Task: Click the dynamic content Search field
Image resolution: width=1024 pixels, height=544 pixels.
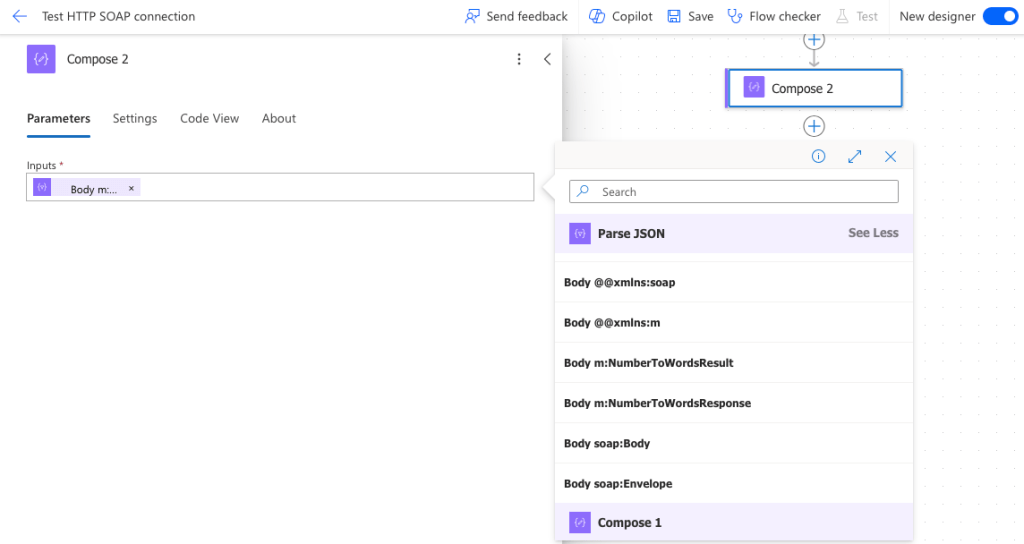Action: (x=740, y=192)
